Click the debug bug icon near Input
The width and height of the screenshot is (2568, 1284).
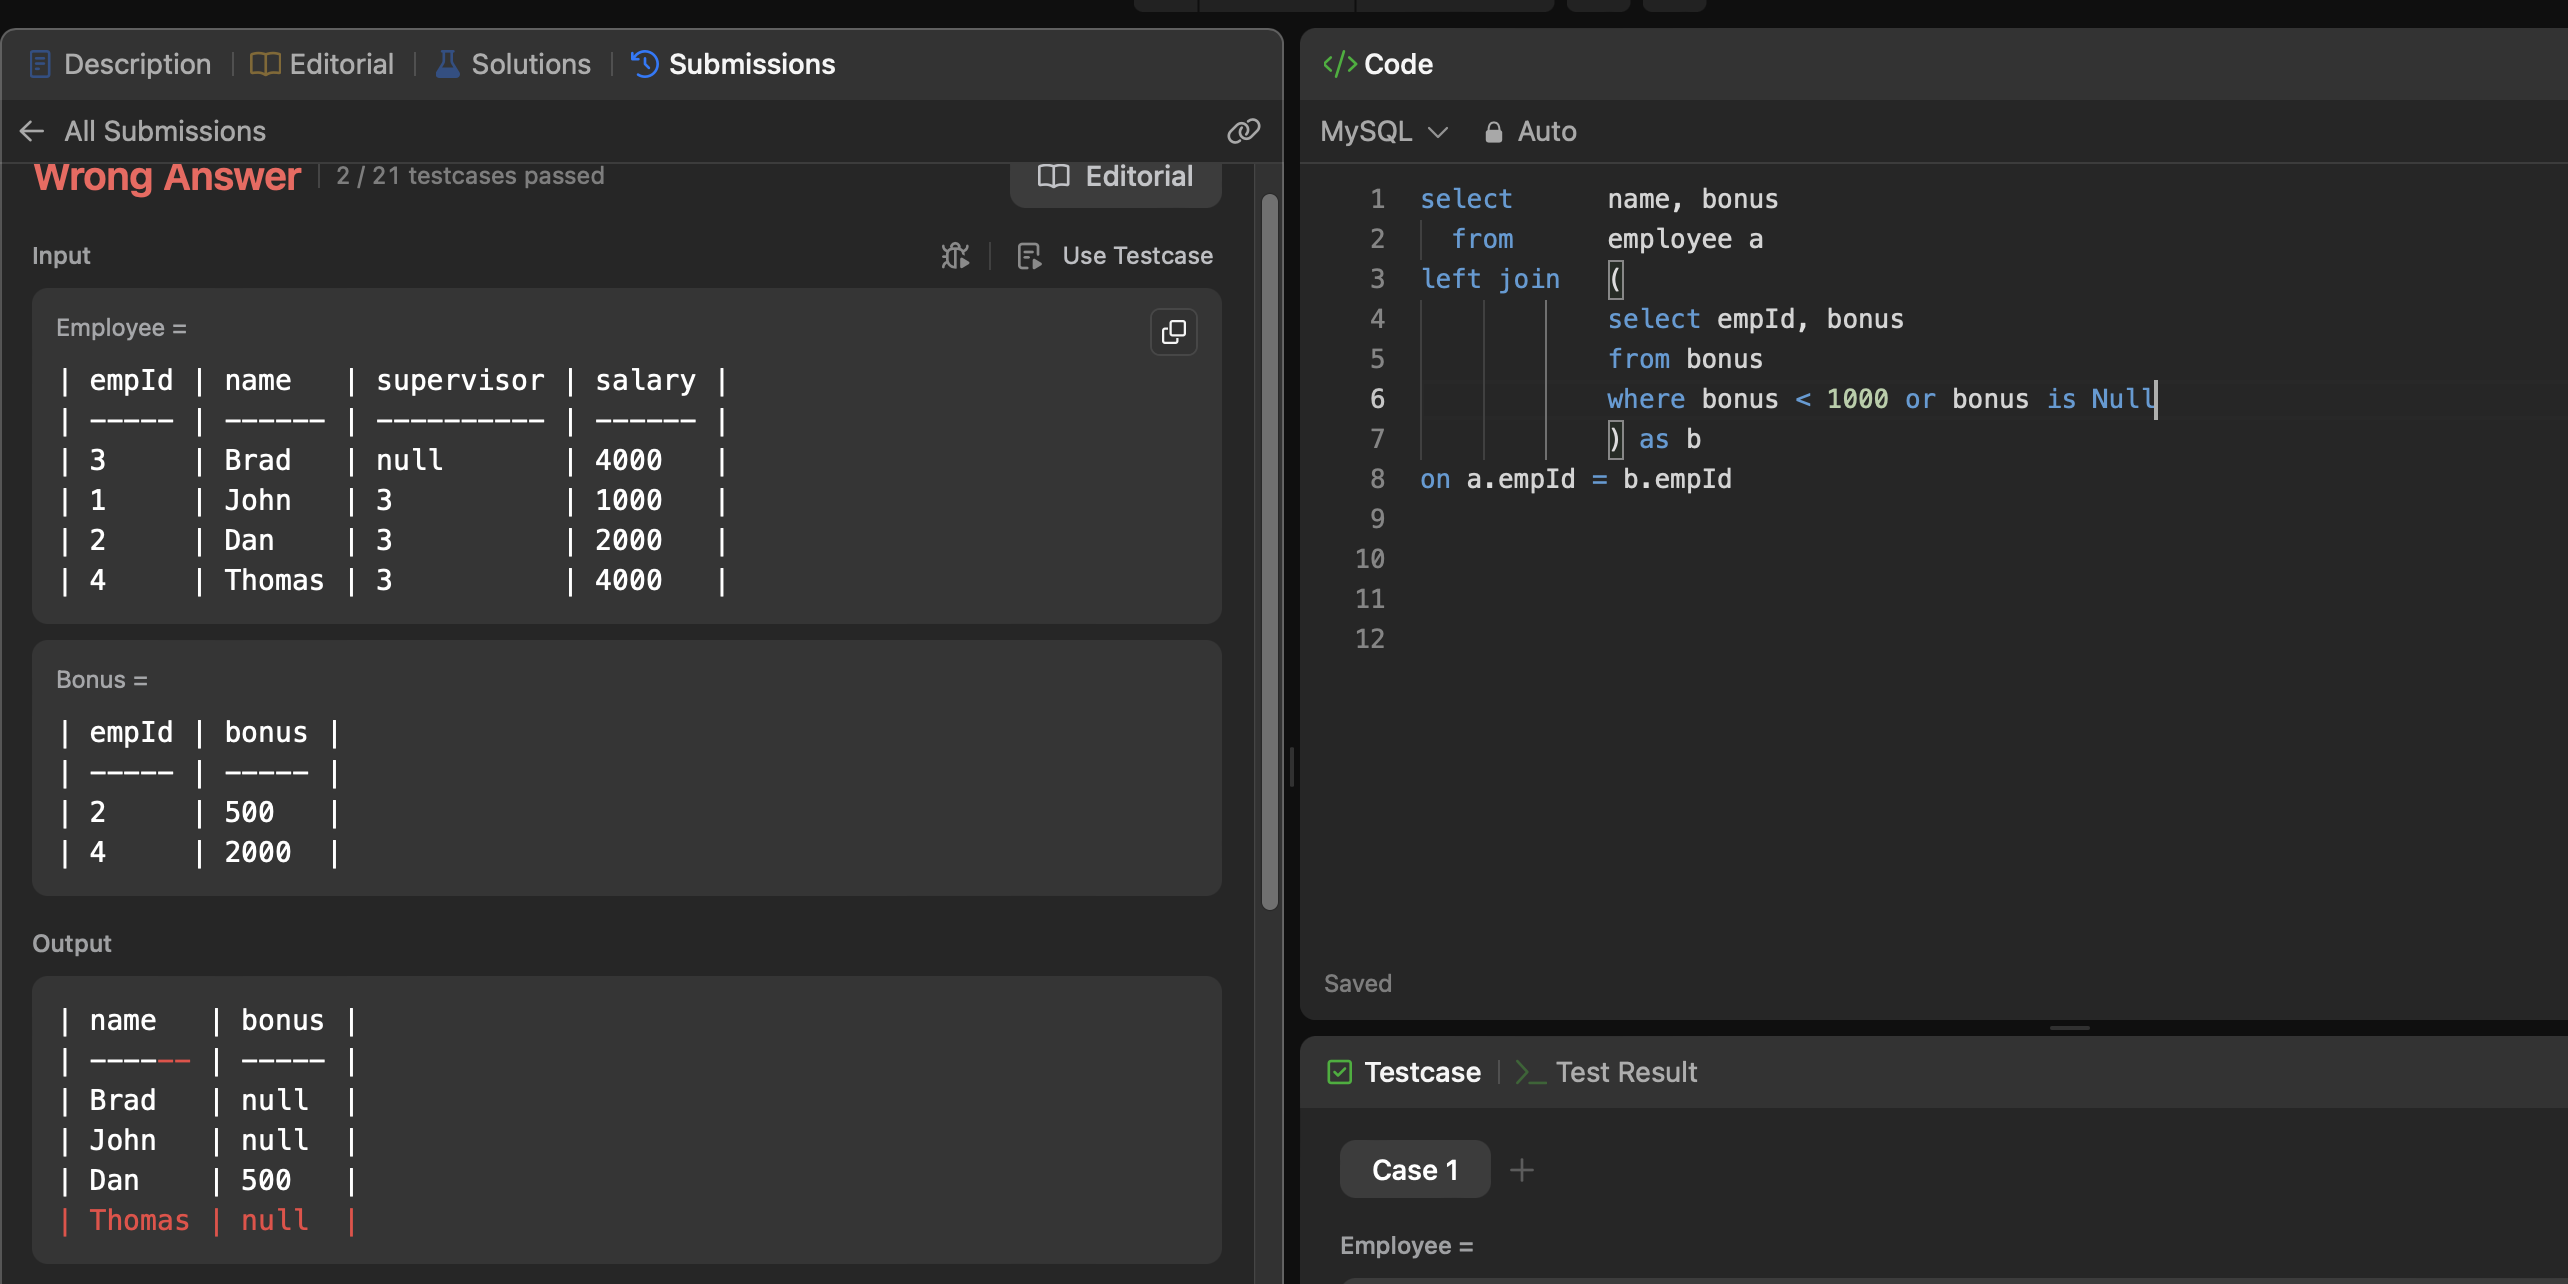coord(955,256)
